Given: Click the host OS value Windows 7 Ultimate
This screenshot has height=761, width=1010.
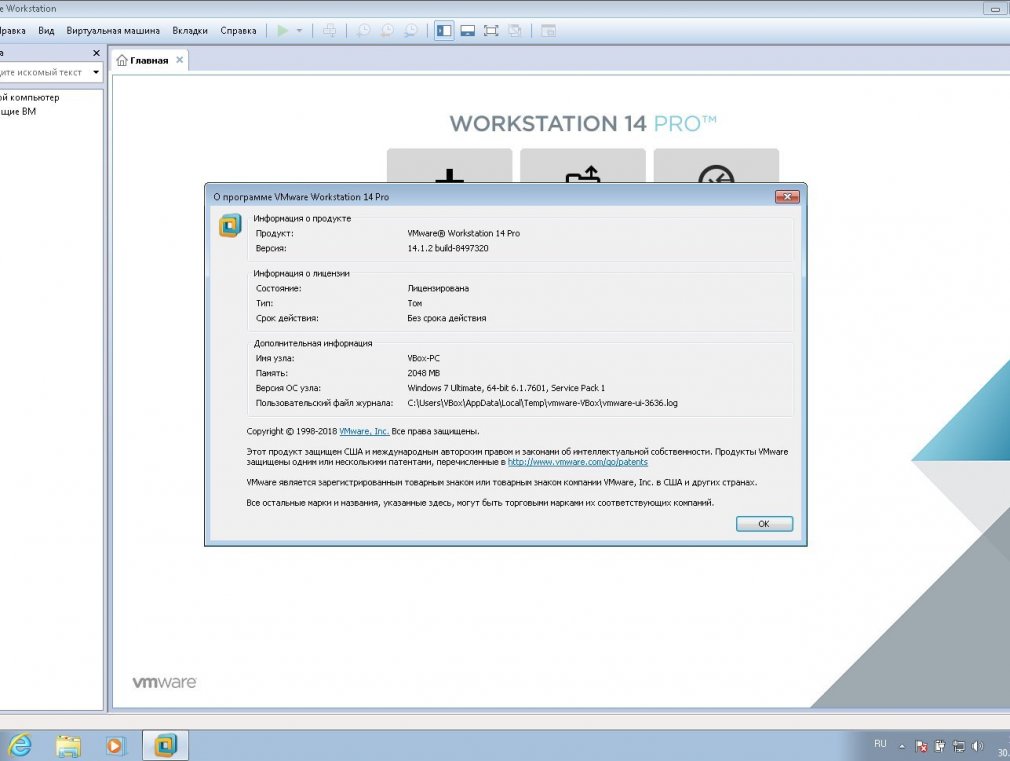Looking at the screenshot, I should click(506, 388).
